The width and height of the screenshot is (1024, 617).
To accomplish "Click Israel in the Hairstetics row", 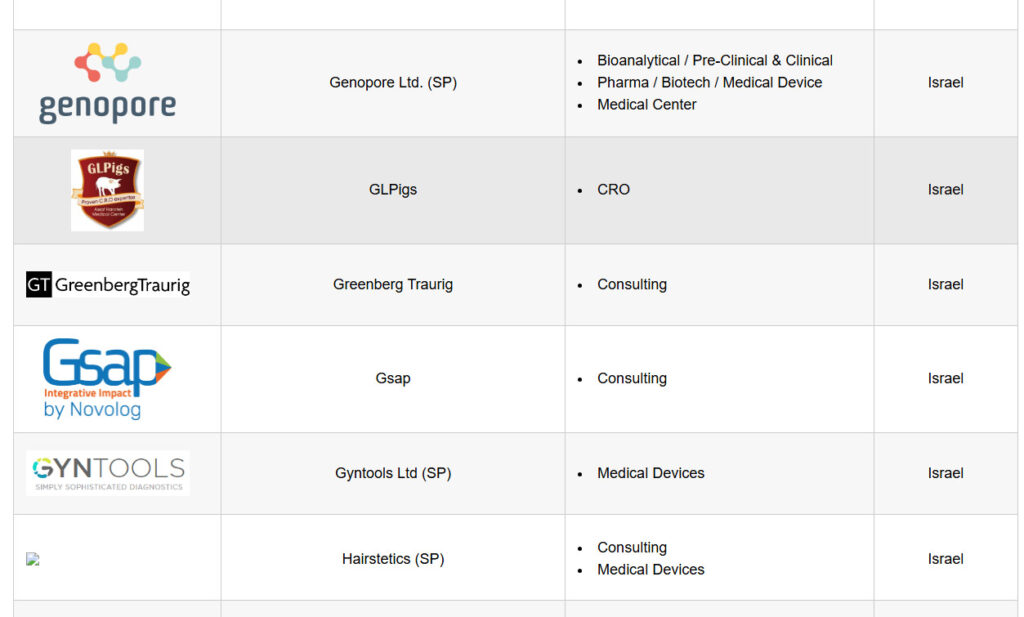I will (x=946, y=559).
